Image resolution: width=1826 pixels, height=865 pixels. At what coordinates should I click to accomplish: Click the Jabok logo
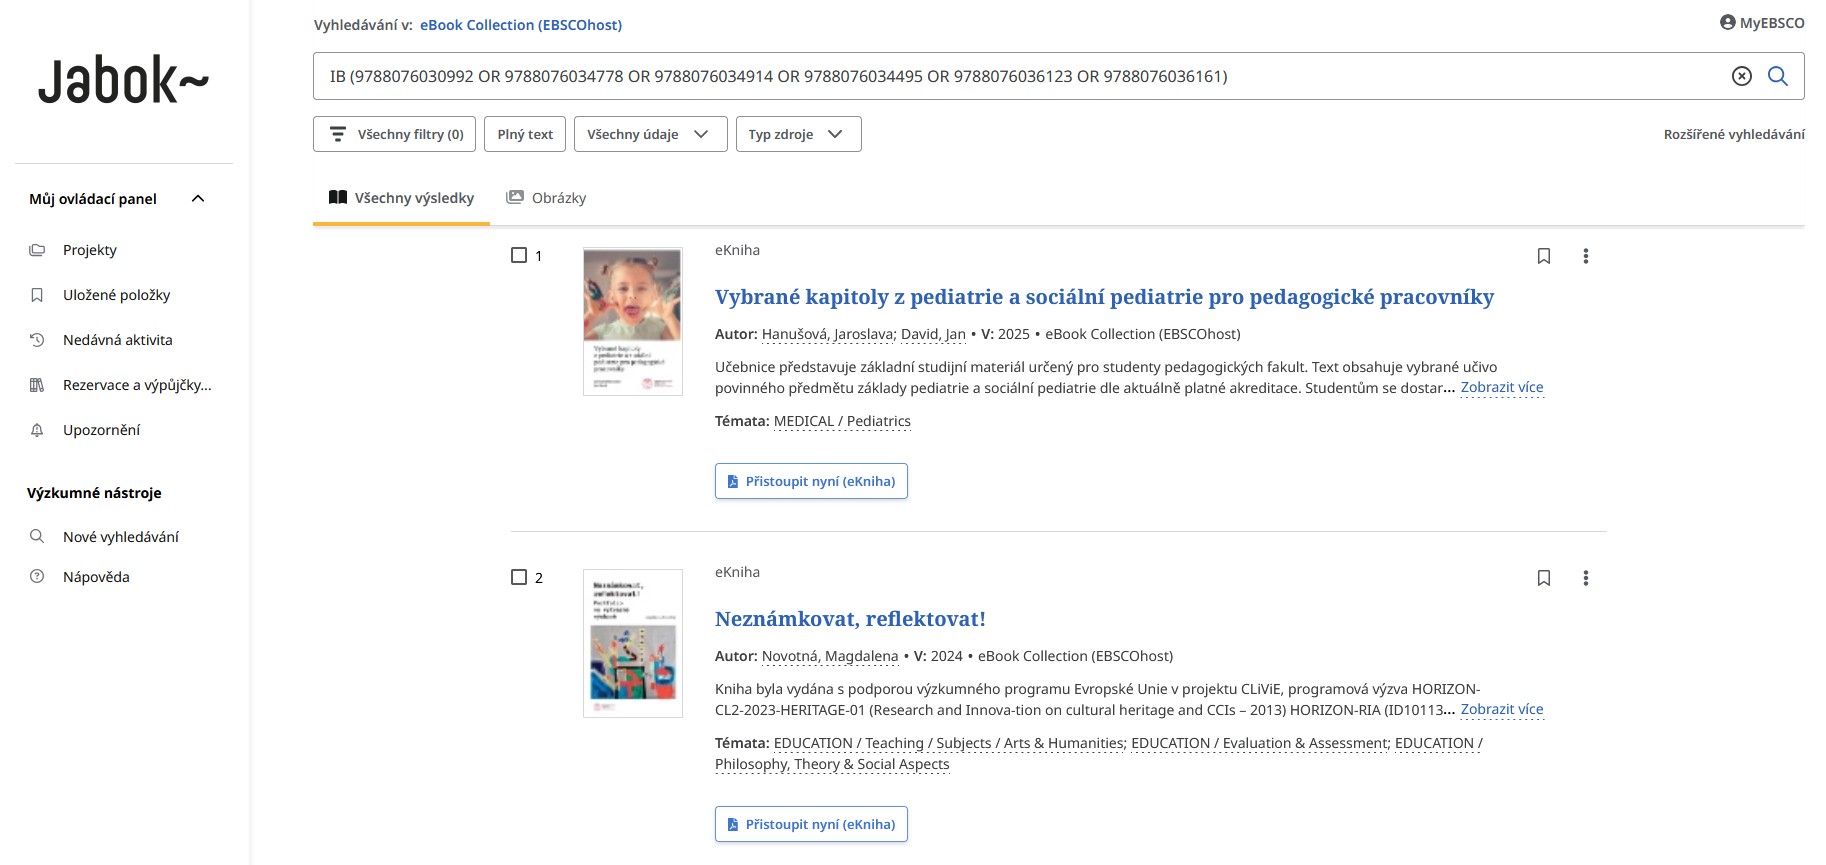(x=123, y=81)
